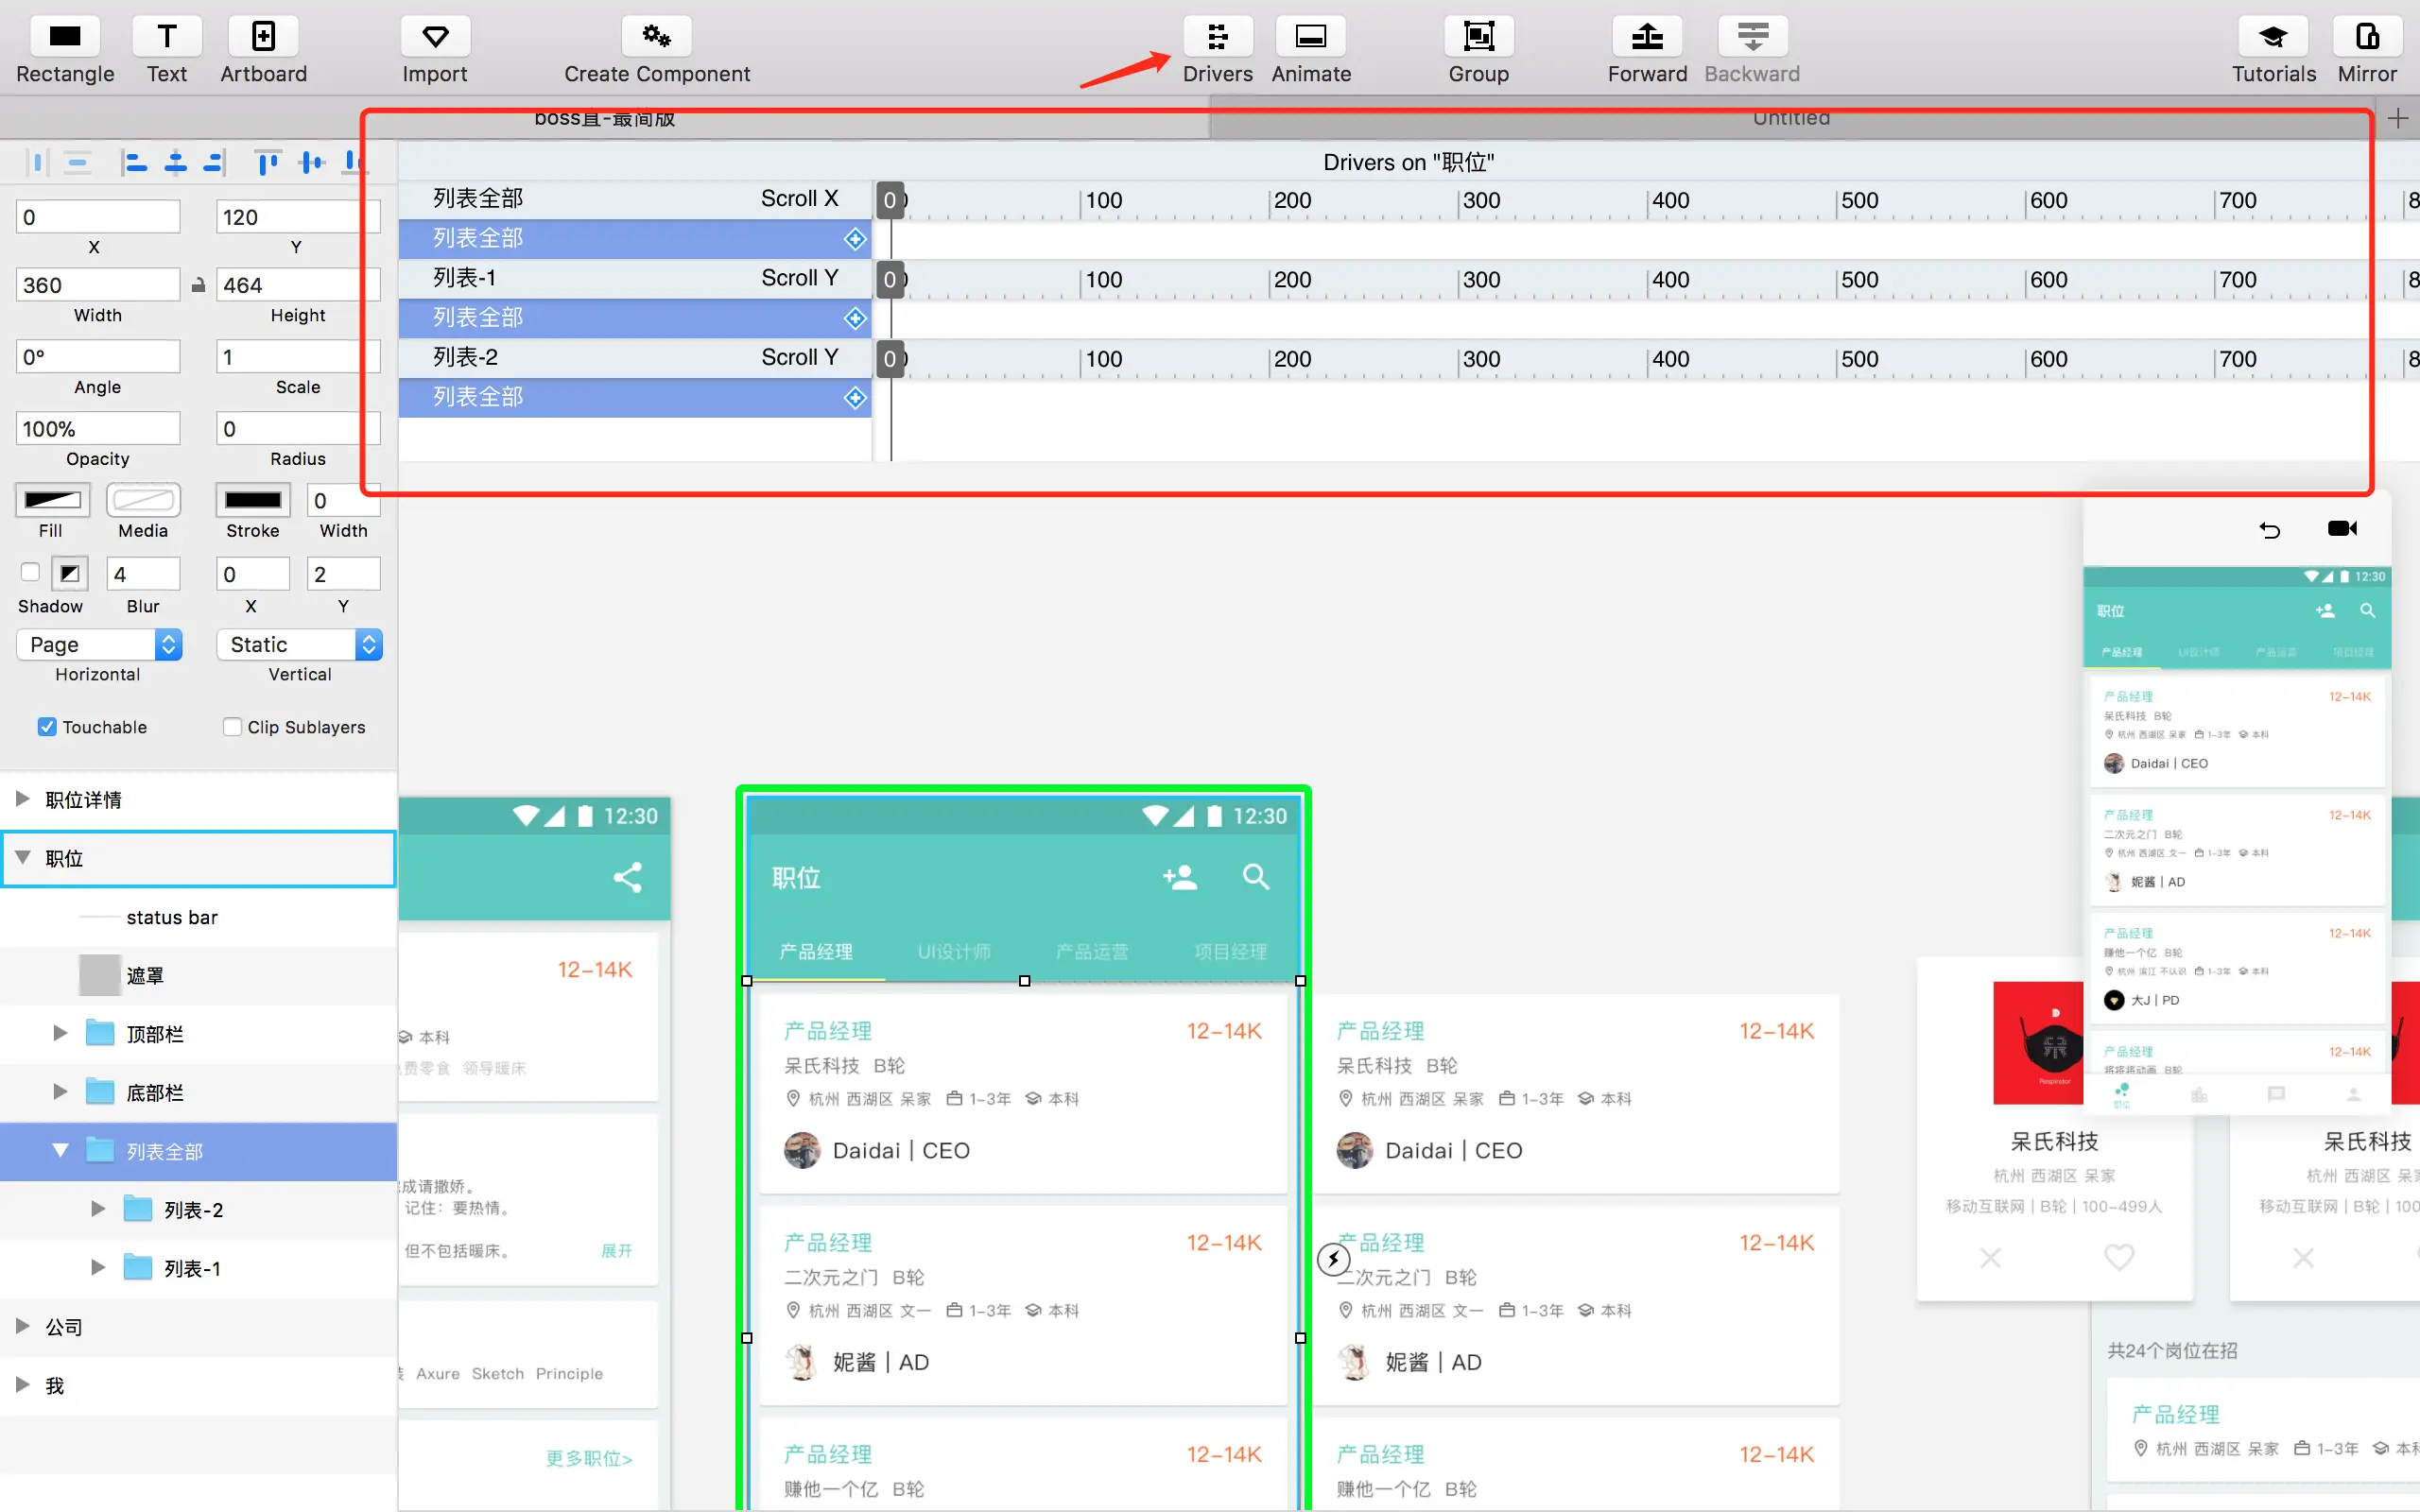
Task: Enable Clip Sublayers checkbox
Action: pyautogui.click(x=232, y=727)
